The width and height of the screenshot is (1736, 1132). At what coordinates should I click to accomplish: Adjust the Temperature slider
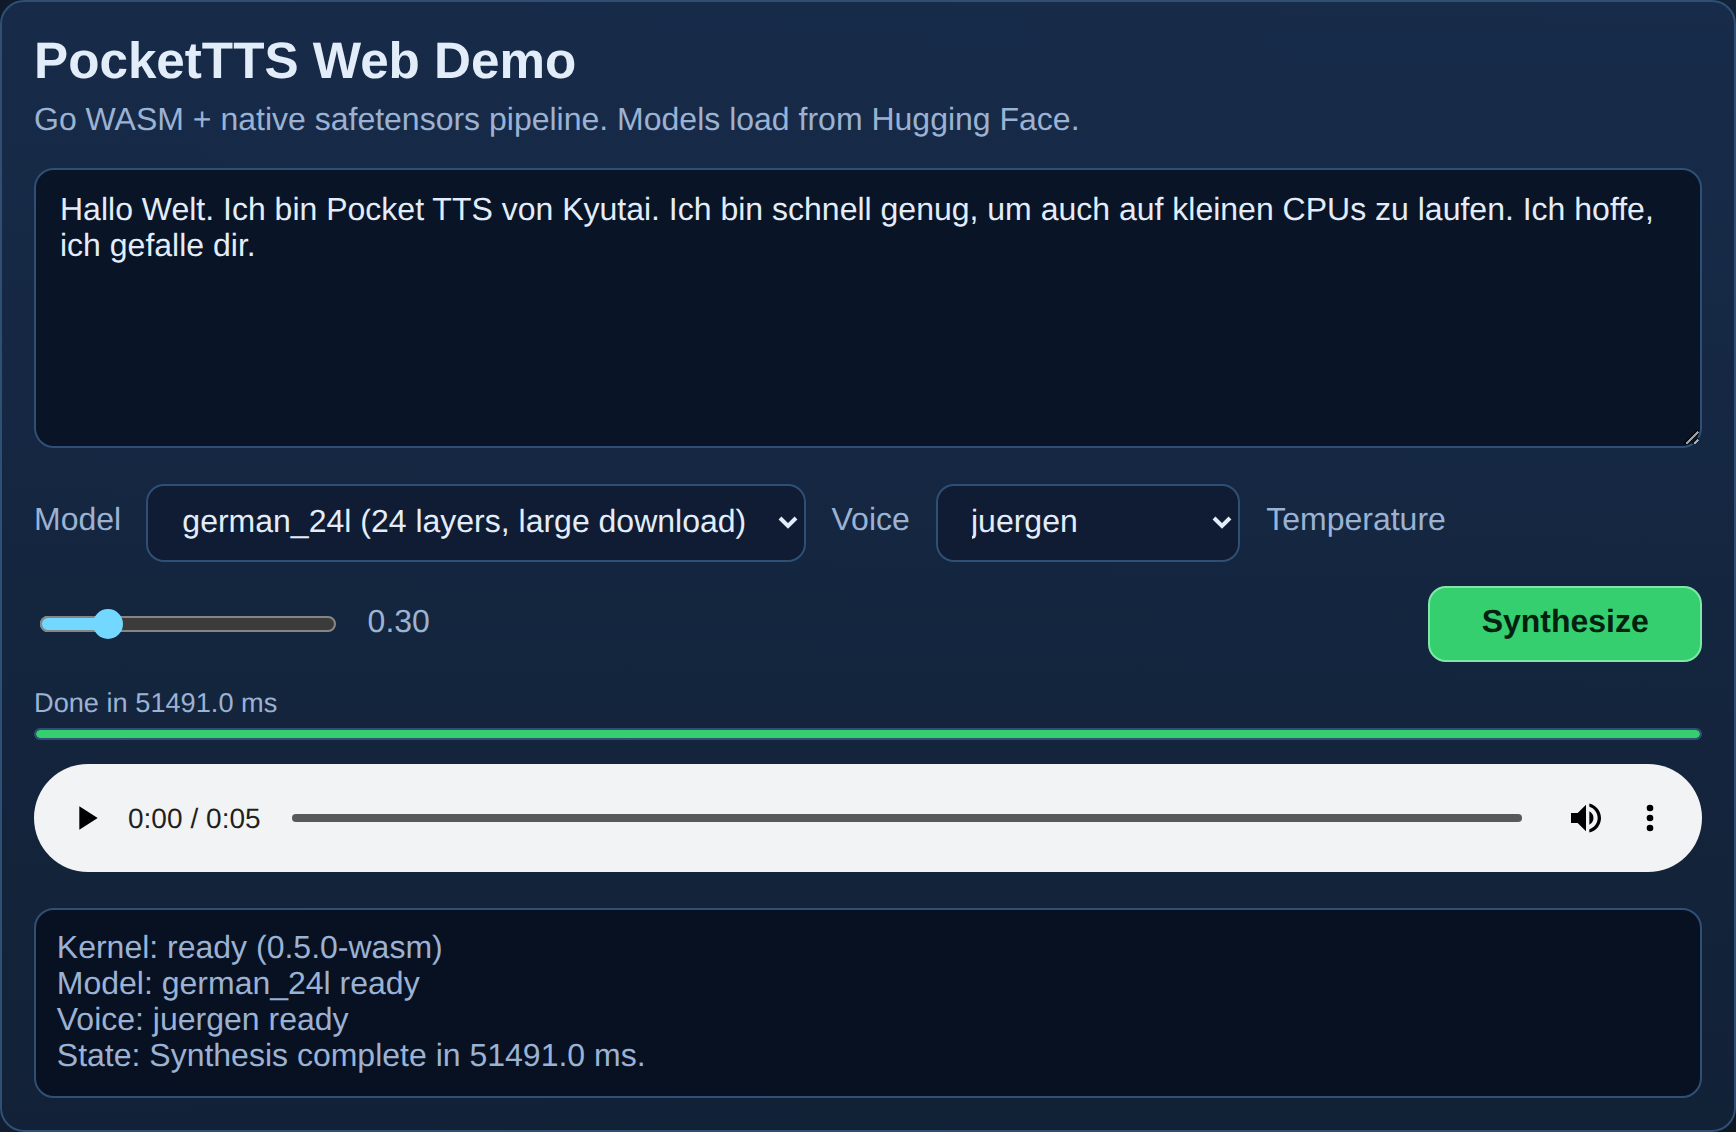tap(188, 624)
